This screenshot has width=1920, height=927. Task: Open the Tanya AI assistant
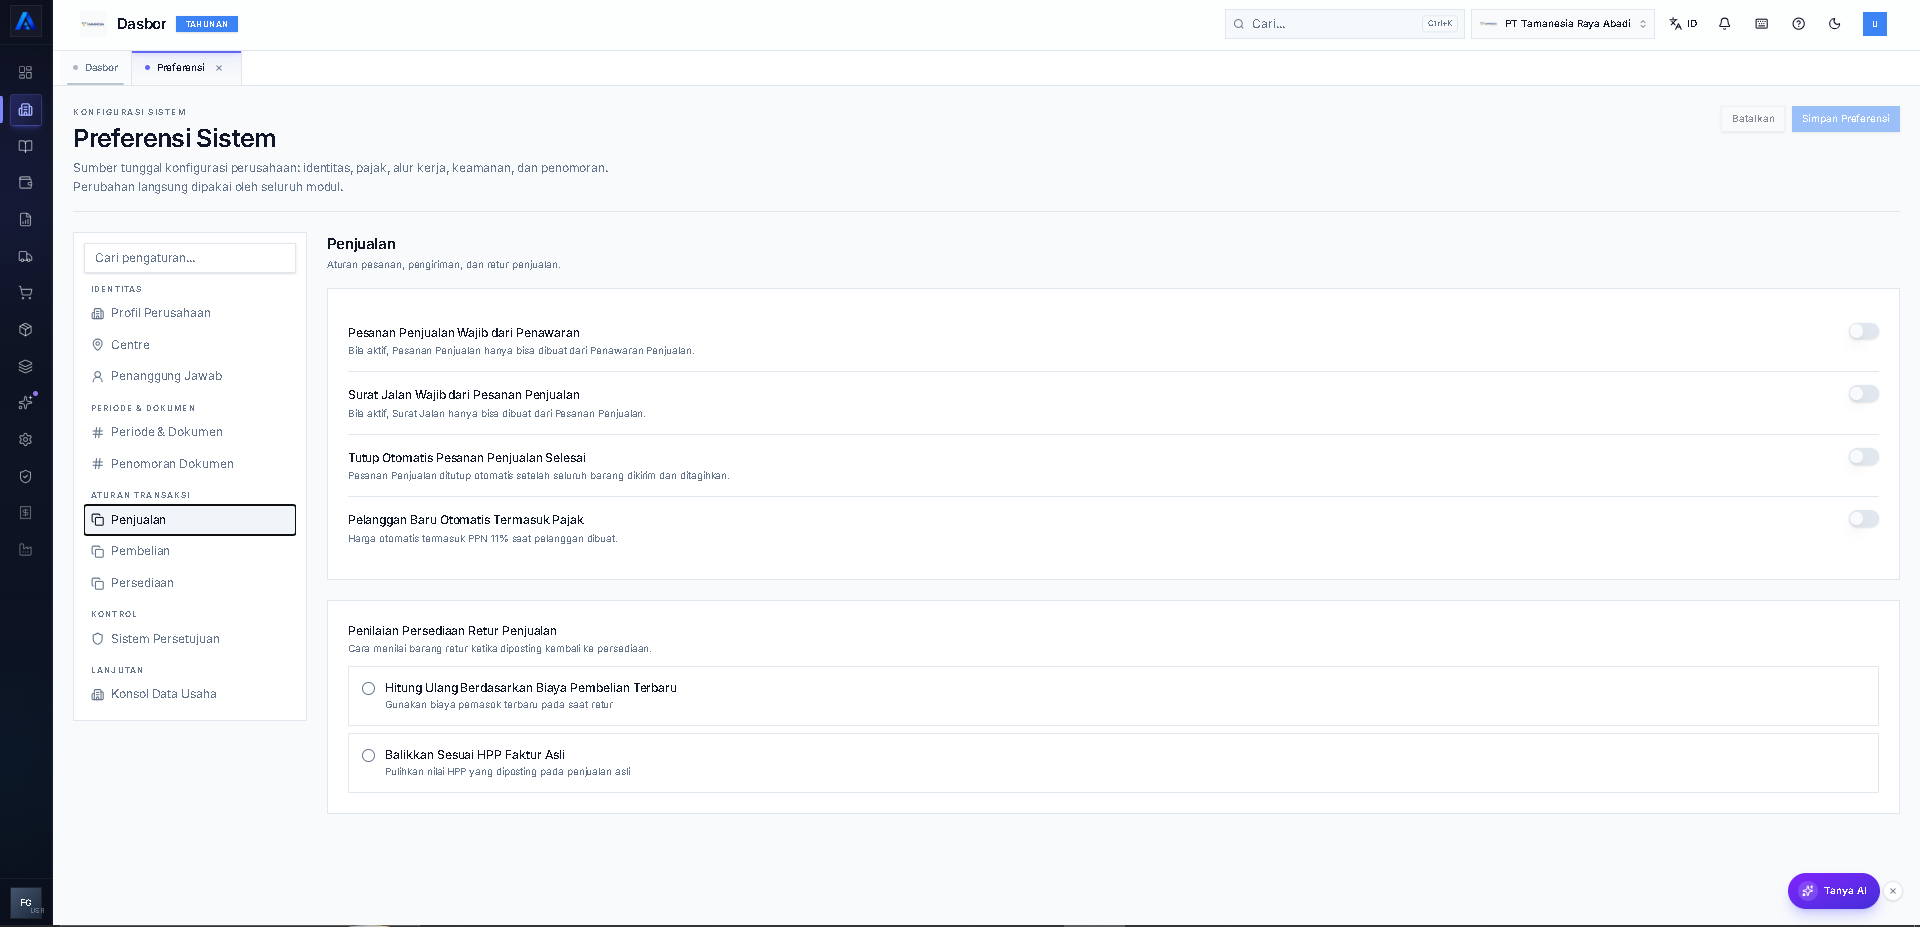pyautogui.click(x=1834, y=891)
